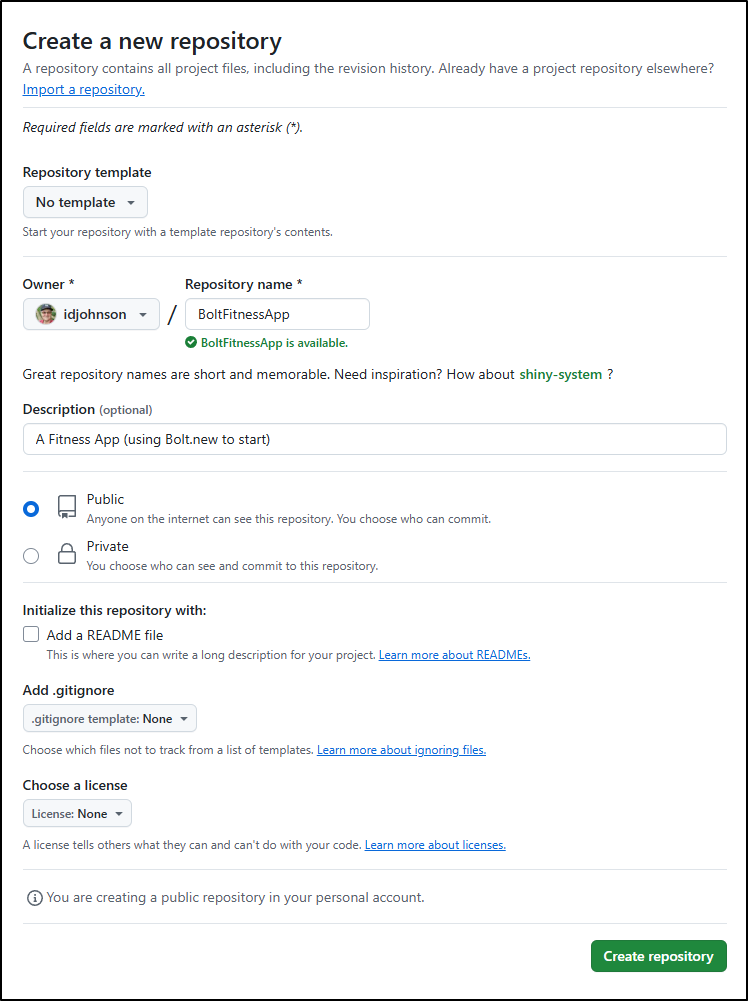Viewport: 748px width, 1001px height.
Task: Enable the Add a README file checkbox
Action: (x=31, y=635)
